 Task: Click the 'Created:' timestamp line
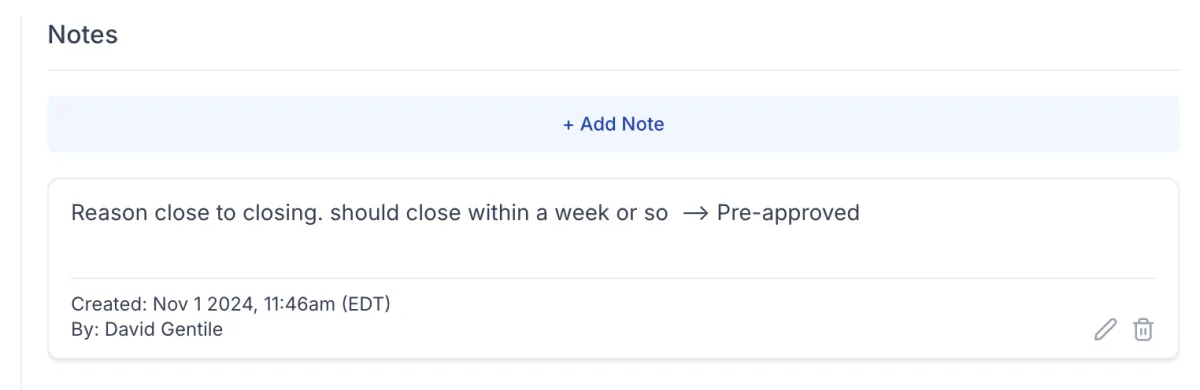point(231,303)
